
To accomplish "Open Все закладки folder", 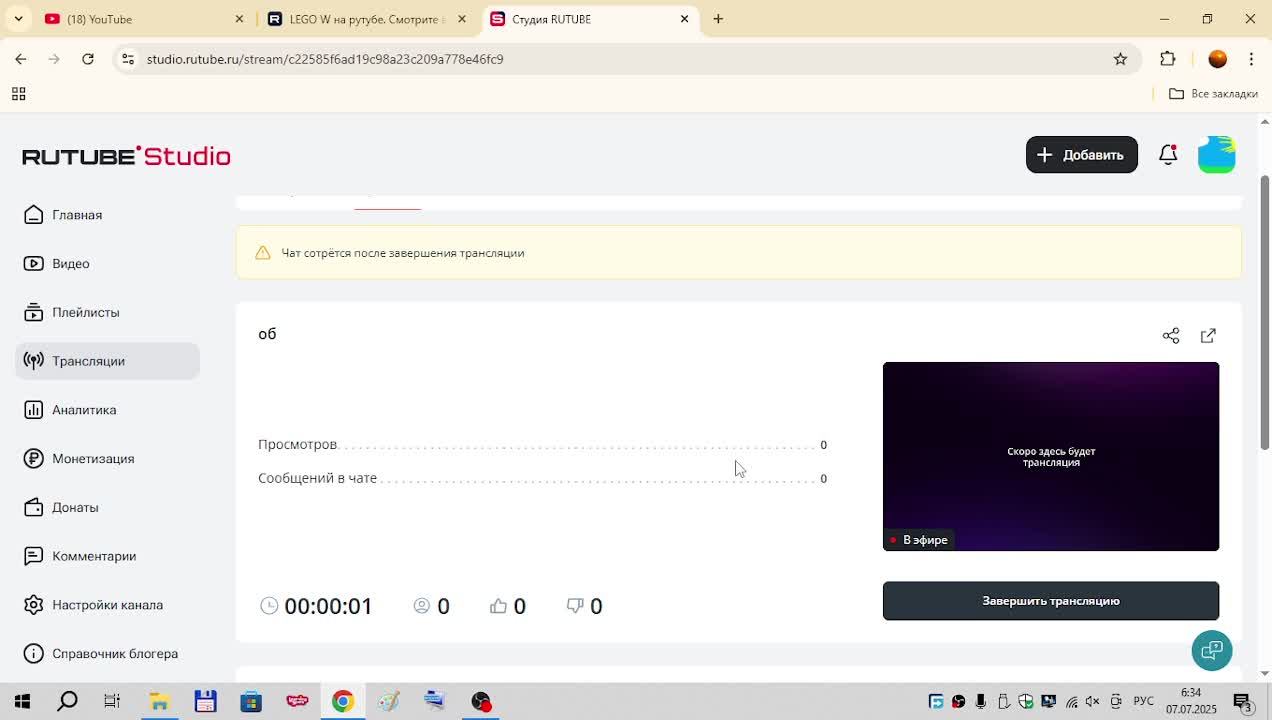I will [x=1213, y=94].
